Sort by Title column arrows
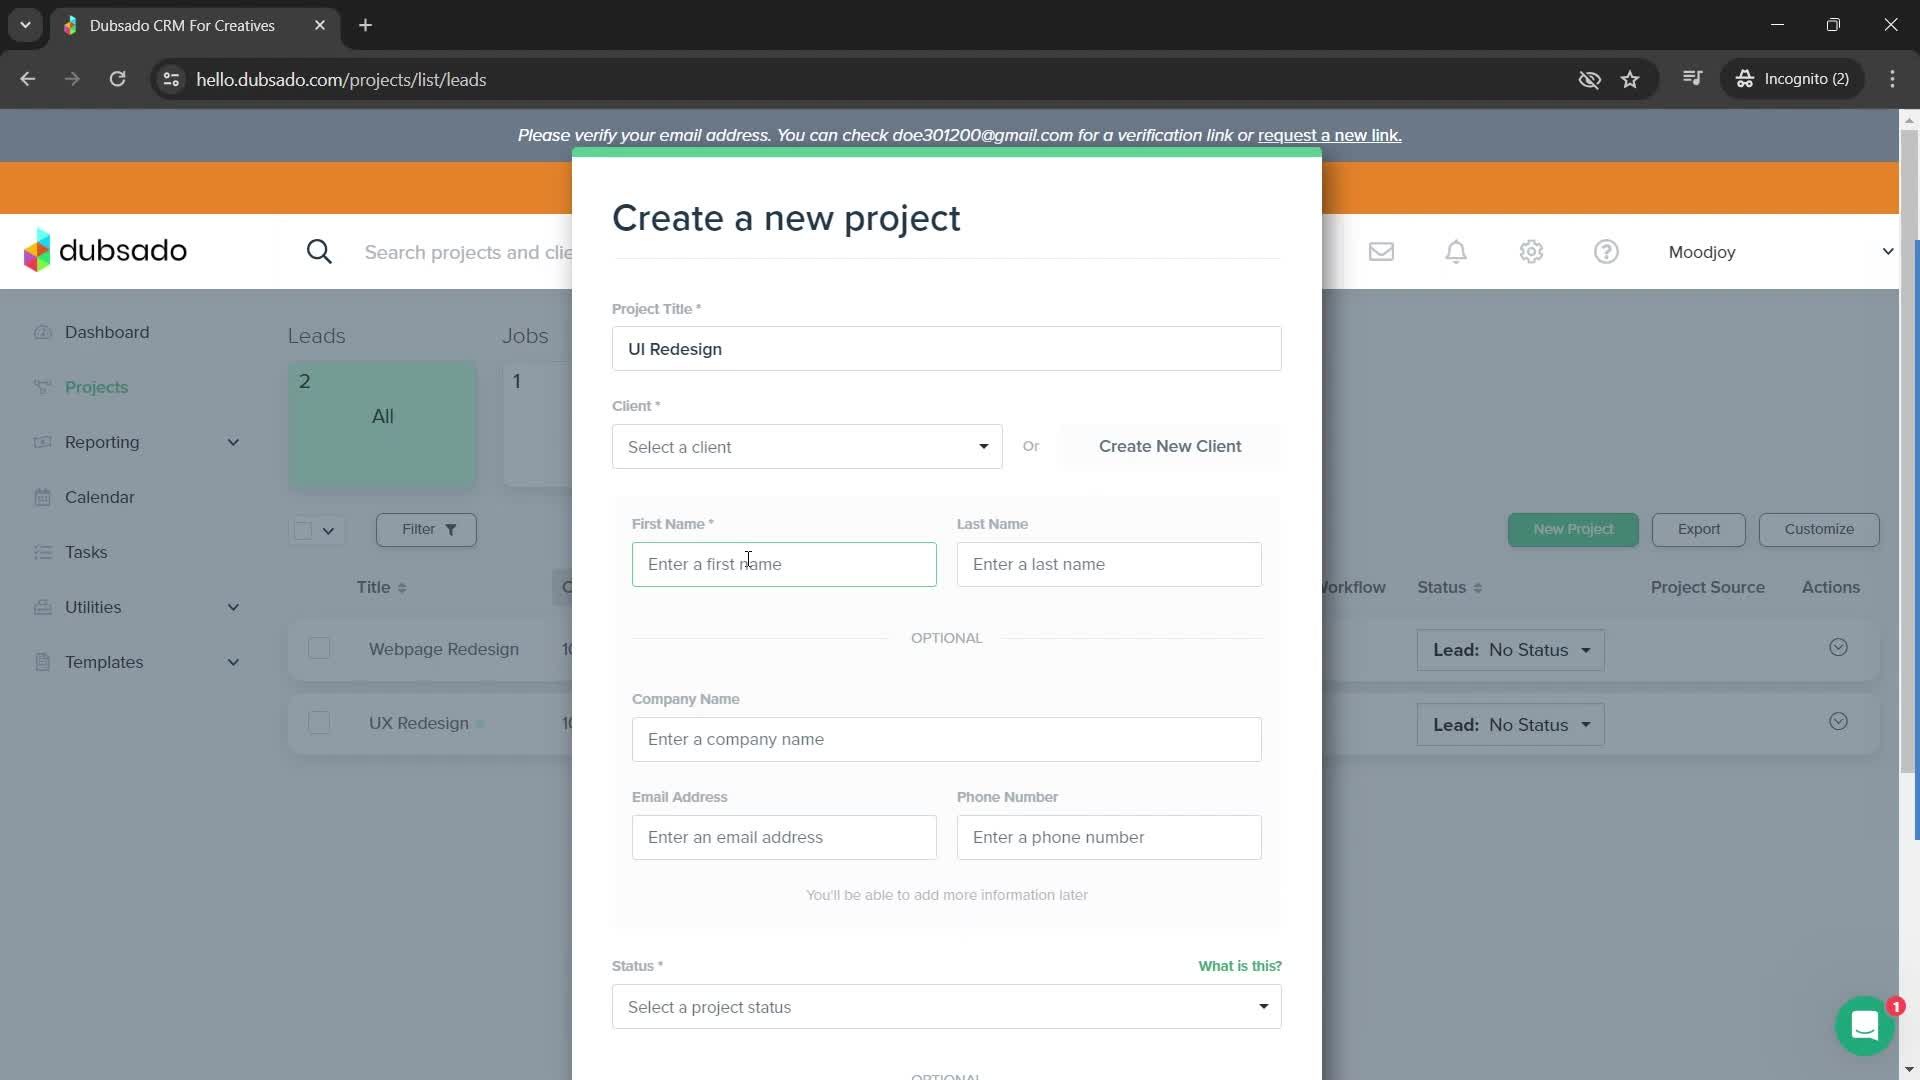Image resolution: width=1920 pixels, height=1080 pixels. (x=402, y=588)
